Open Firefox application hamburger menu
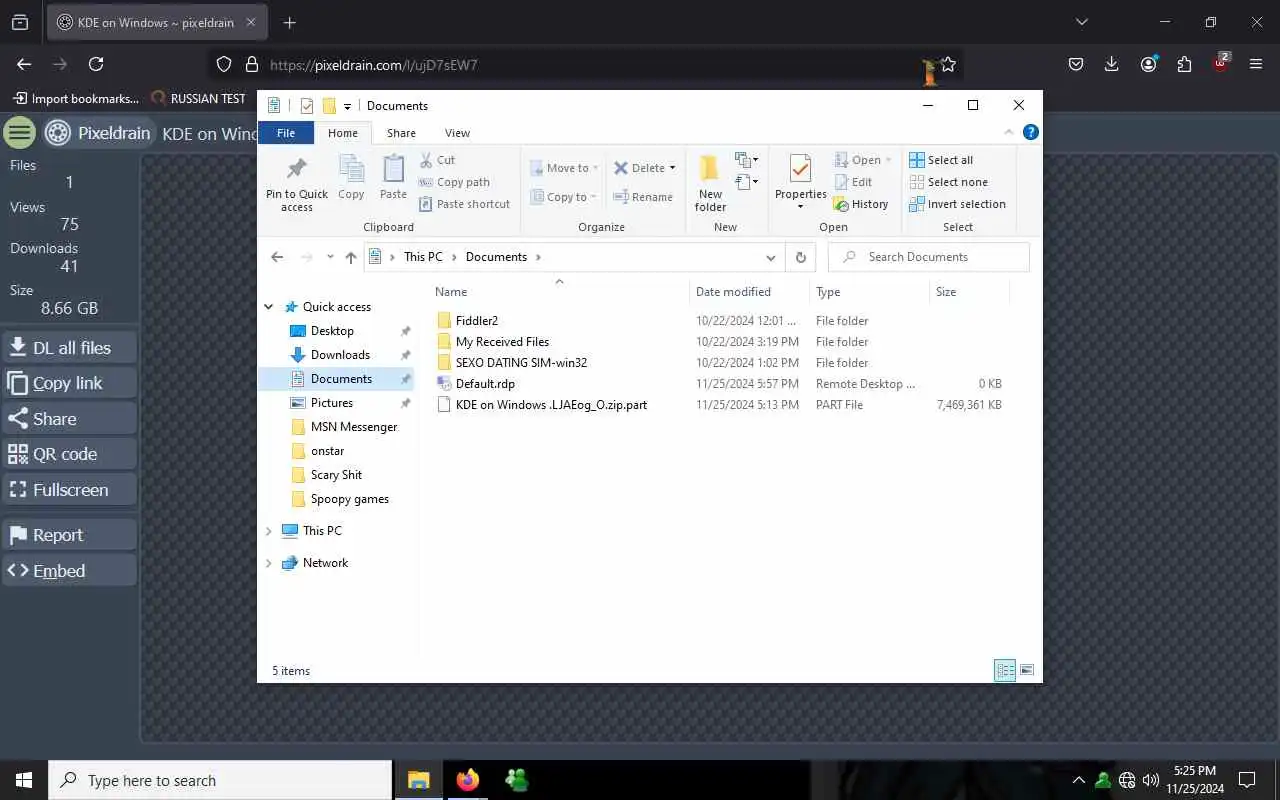Image resolution: width=1280 pixels, height=800 pixels. pyautogui.click(x=1257, y=64)
